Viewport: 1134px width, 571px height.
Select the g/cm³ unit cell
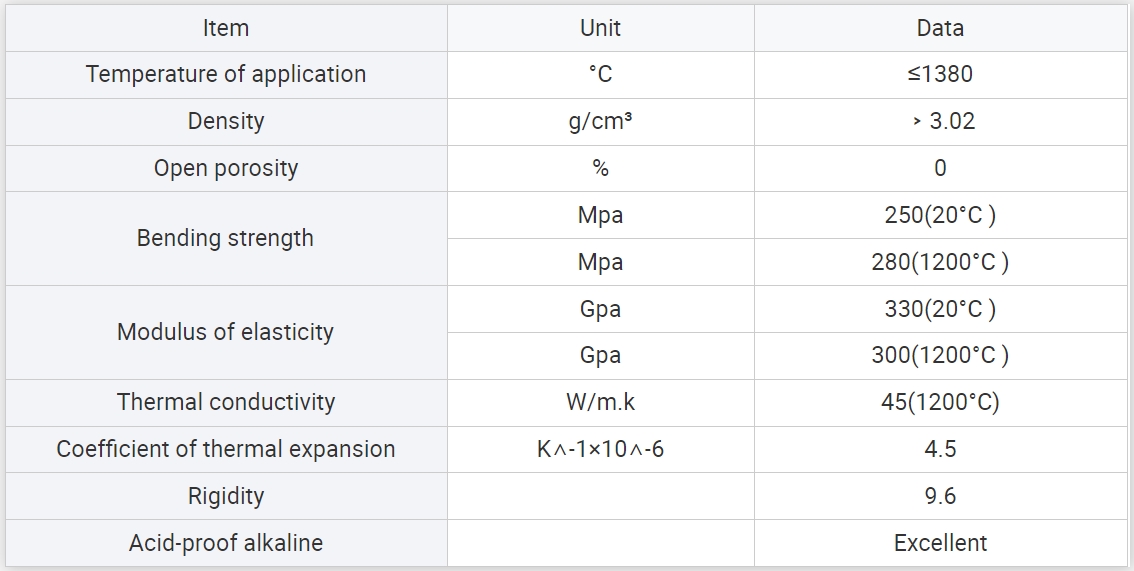coord(600,121)
